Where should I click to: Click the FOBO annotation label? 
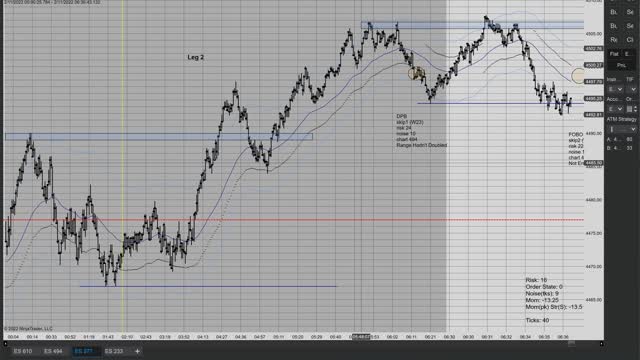pyautogui.click(x=576, y=134)
